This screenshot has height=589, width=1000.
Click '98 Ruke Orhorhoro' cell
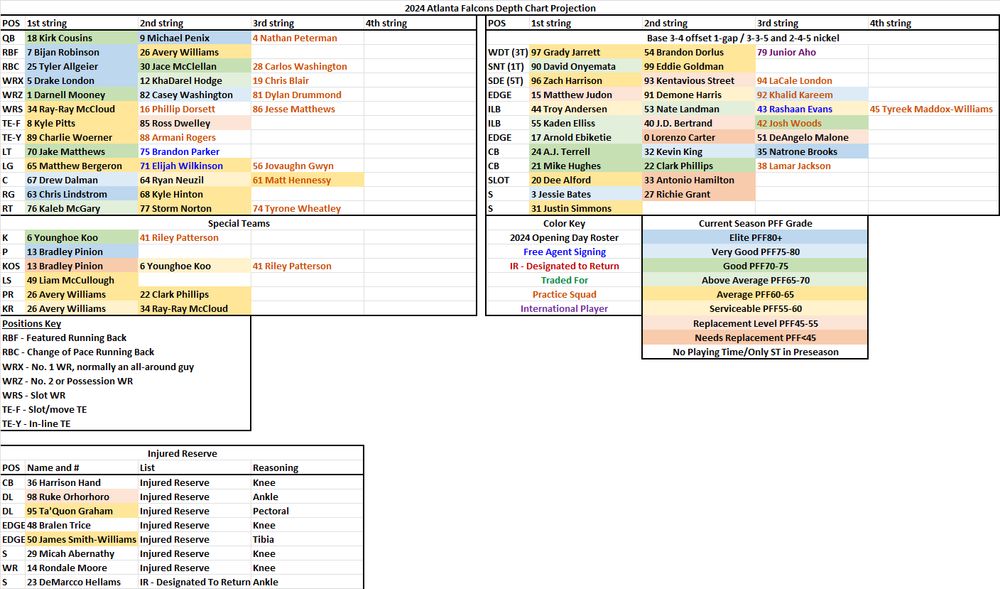[x=82, y=497]
